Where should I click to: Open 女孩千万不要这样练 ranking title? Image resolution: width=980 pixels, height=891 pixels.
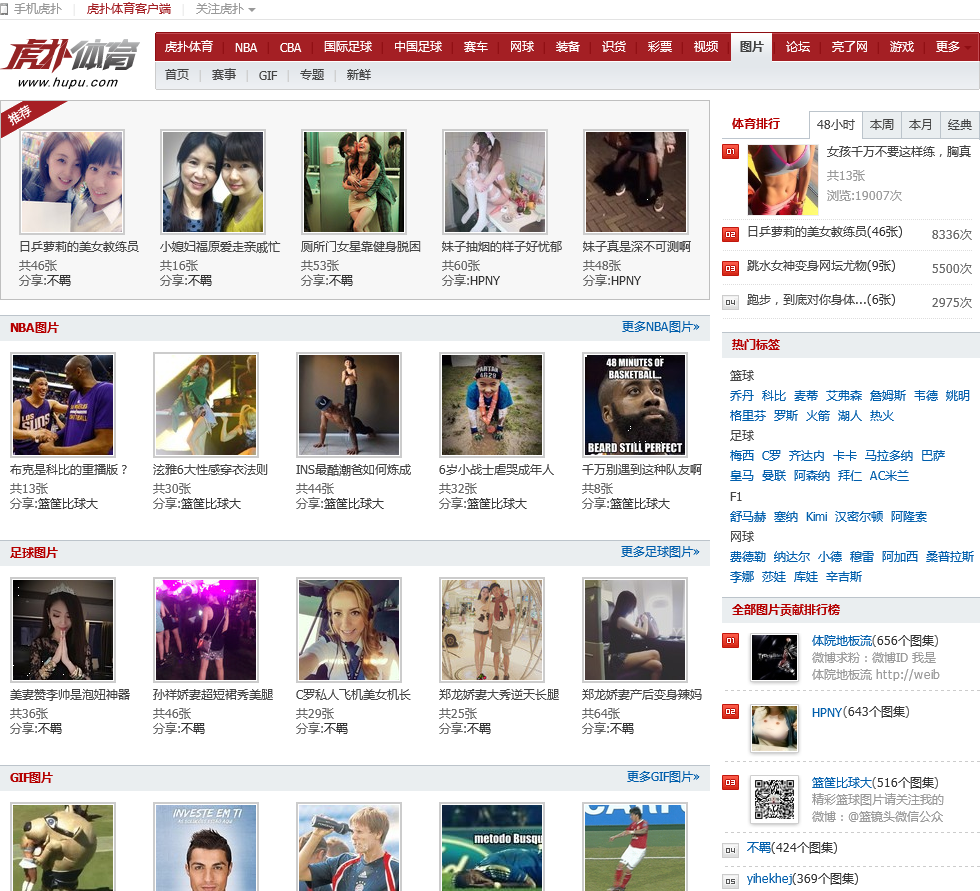899,152
